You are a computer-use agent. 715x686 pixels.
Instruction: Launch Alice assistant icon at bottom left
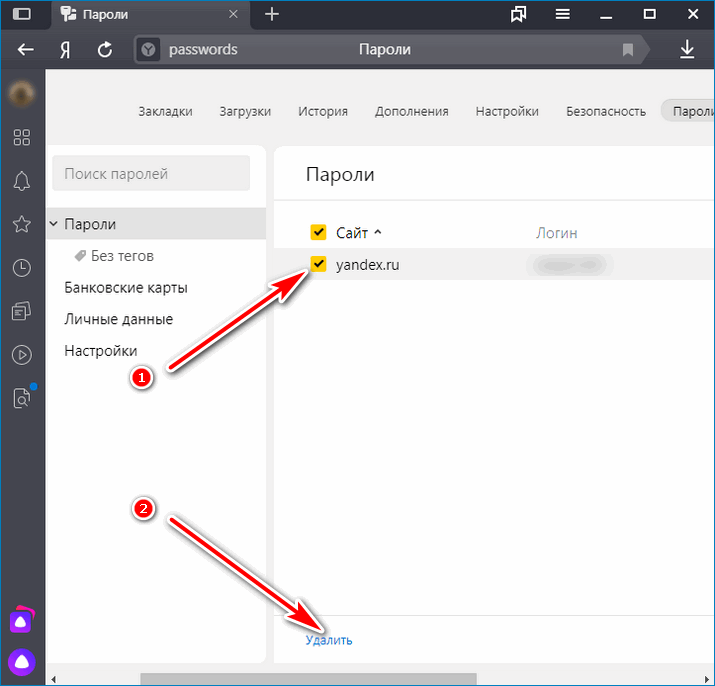pos(21,660)
